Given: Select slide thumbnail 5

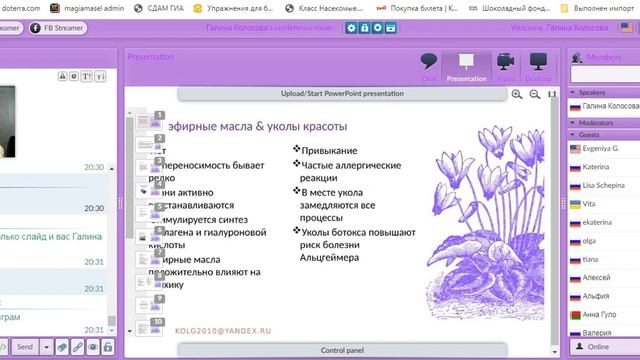Looking at the screenshot, I should [149, 213].
